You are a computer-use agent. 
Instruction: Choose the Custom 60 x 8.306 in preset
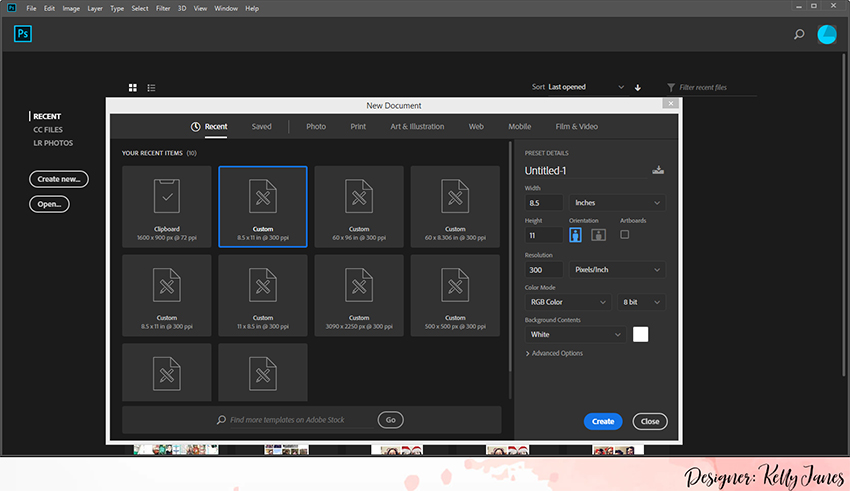(x=455, y=206)
